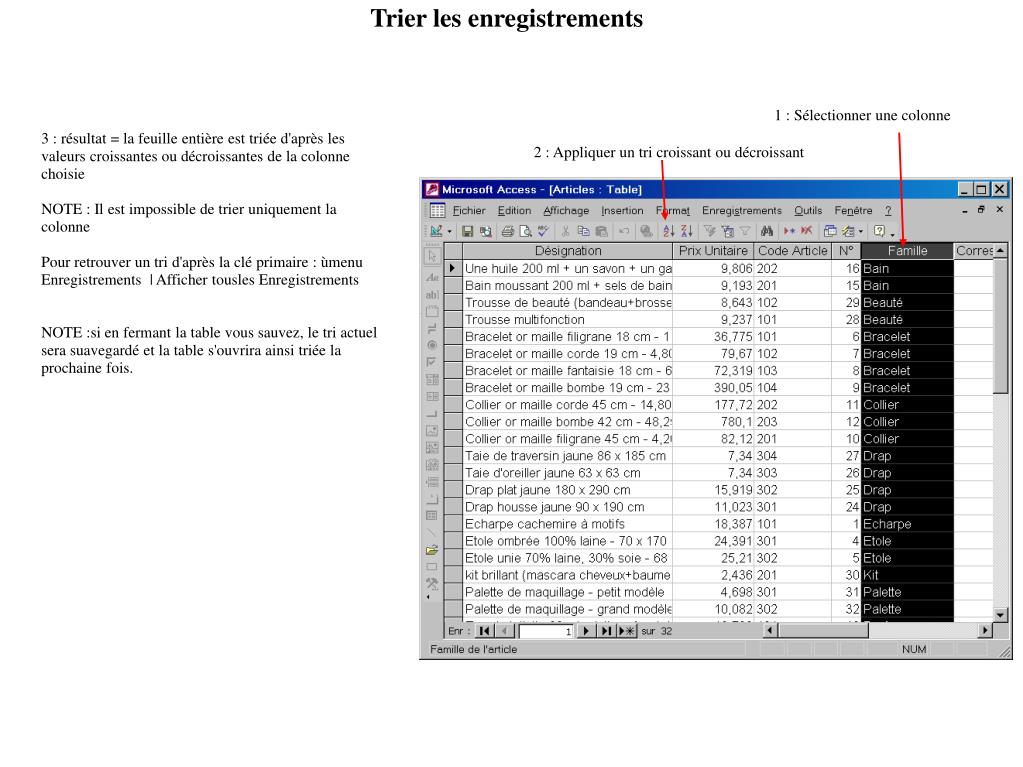Open the ? help menu
The width and height of the screenshot is (1023, 767).
(888, 211)
